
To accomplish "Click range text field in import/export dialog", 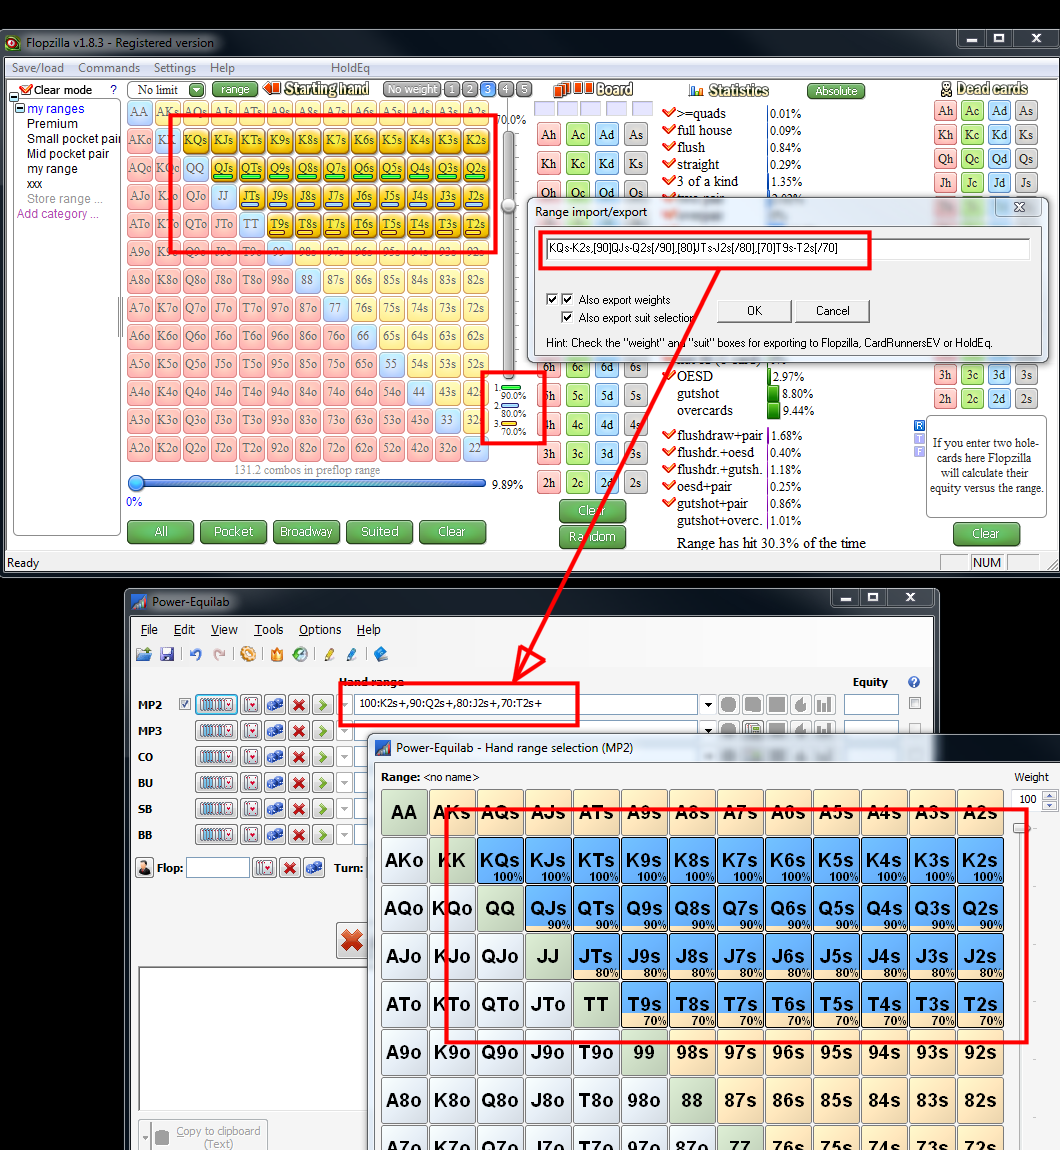I will [786, 248].
